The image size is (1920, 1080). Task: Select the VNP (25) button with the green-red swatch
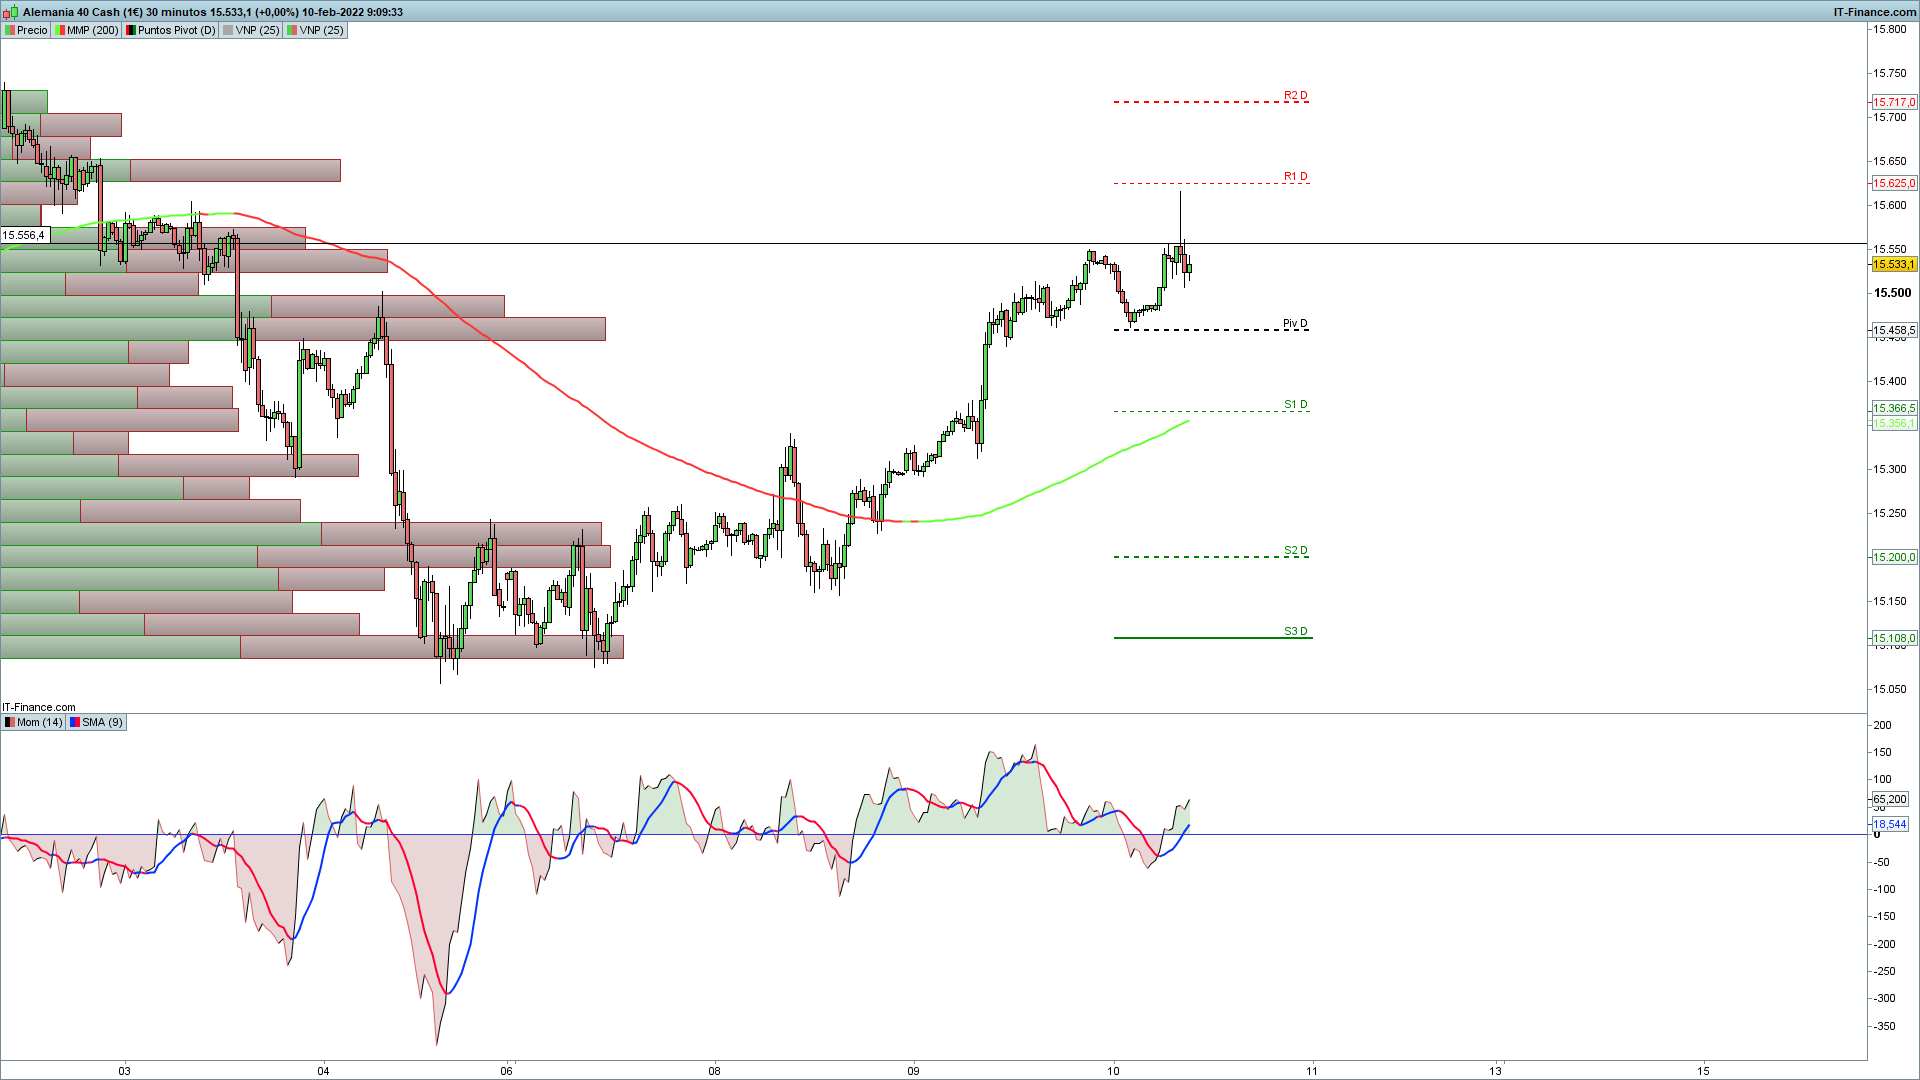(315, 30)
